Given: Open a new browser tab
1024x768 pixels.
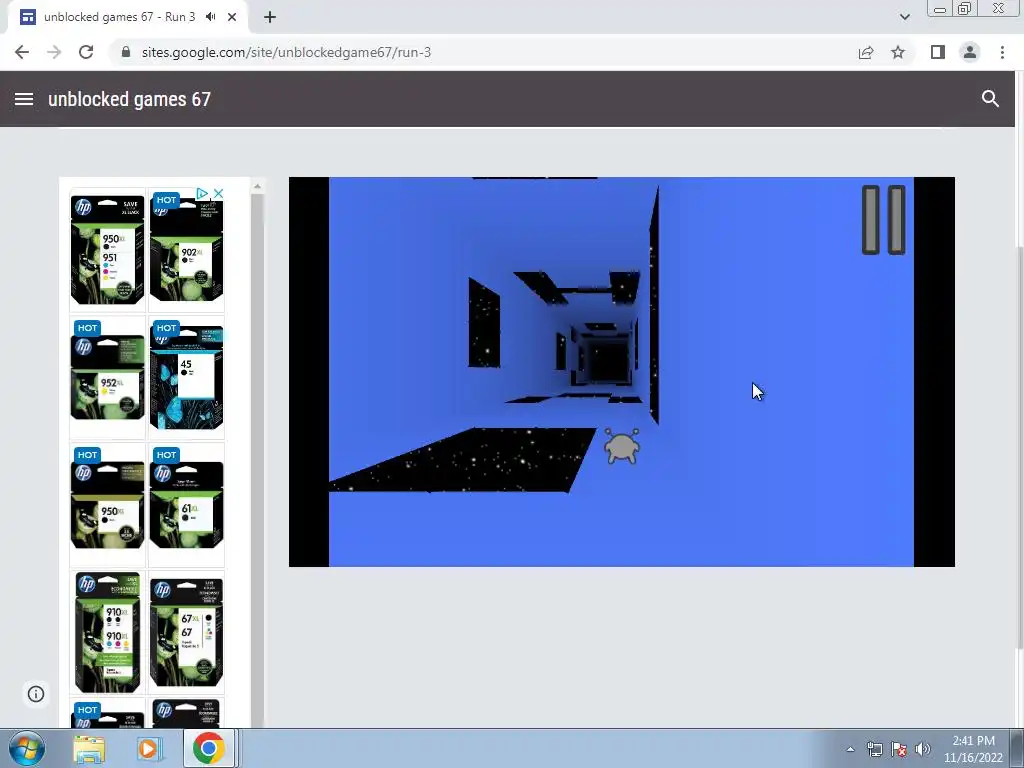Looking at the screenshot, I should 270,17.
